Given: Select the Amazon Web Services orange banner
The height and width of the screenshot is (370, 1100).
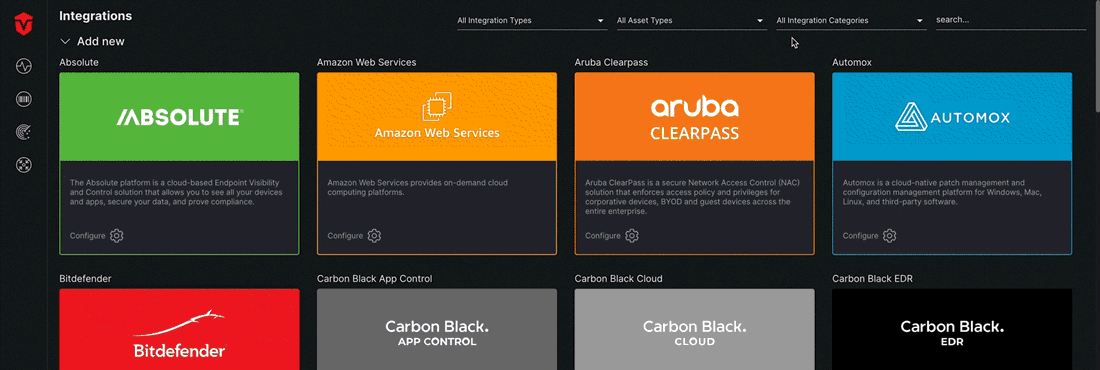Looking at the screenshot, I should [437, 117].
